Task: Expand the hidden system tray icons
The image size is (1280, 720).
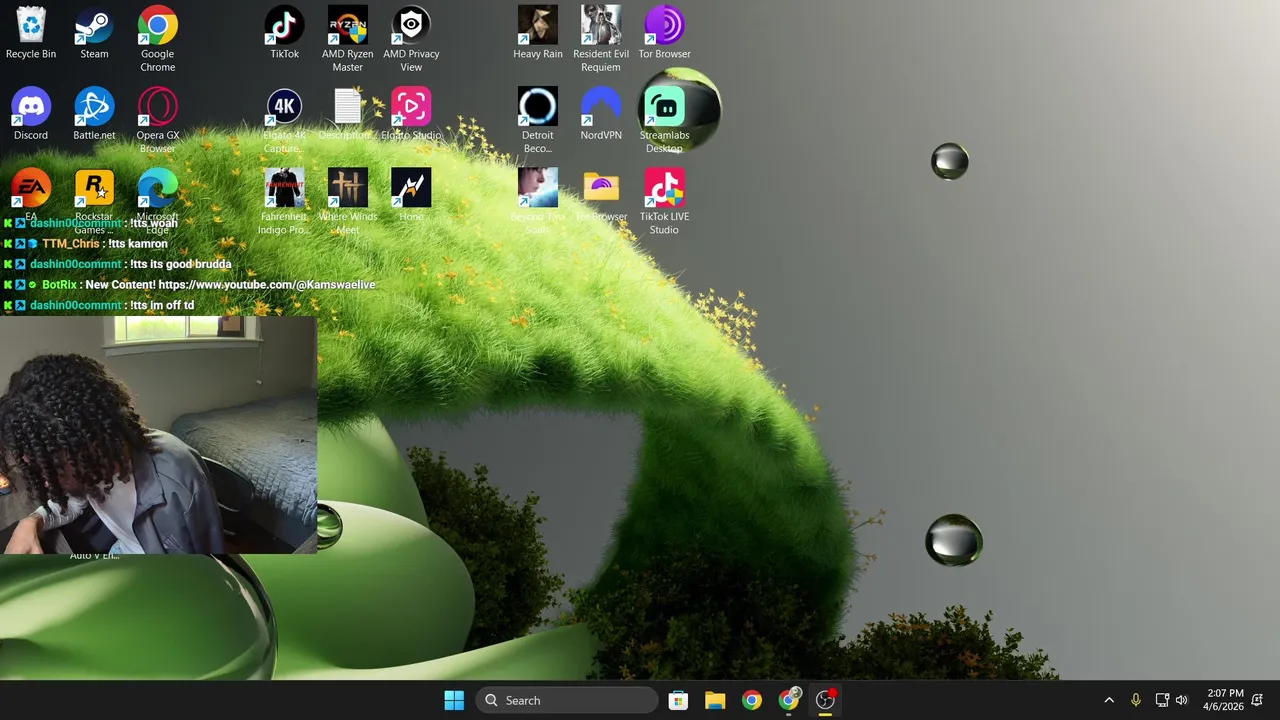Action: coord(1109,700)
